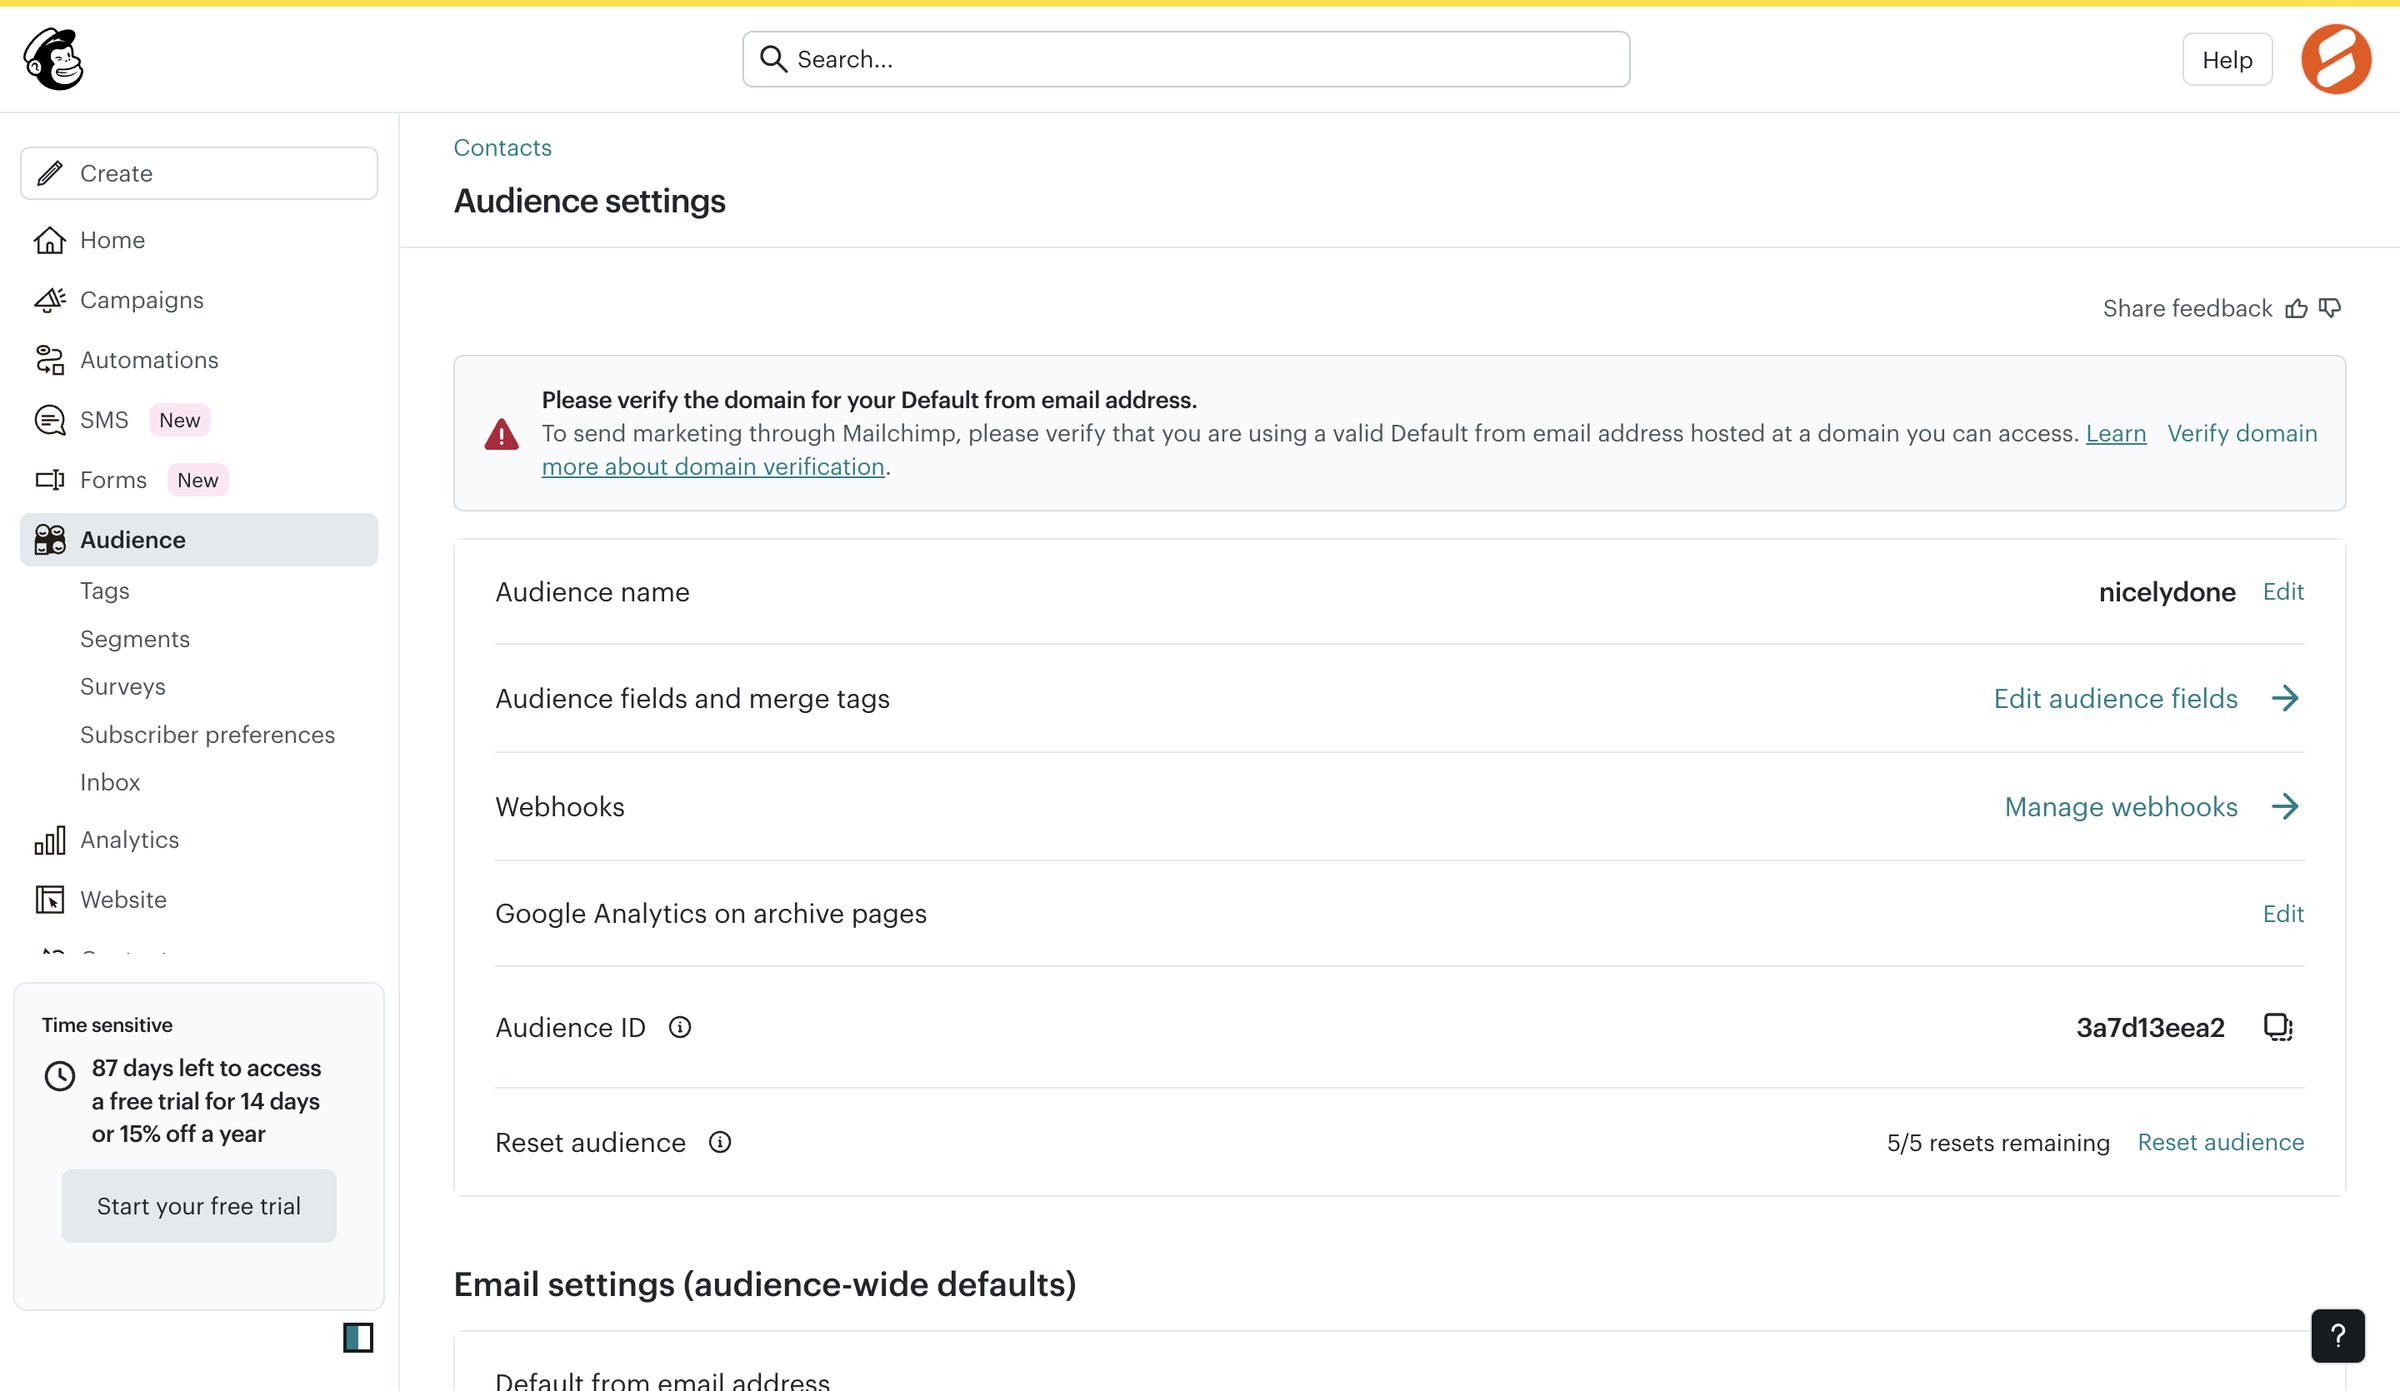
Task: Click the Analytics bar chart icon
Action: click(50, 840)
